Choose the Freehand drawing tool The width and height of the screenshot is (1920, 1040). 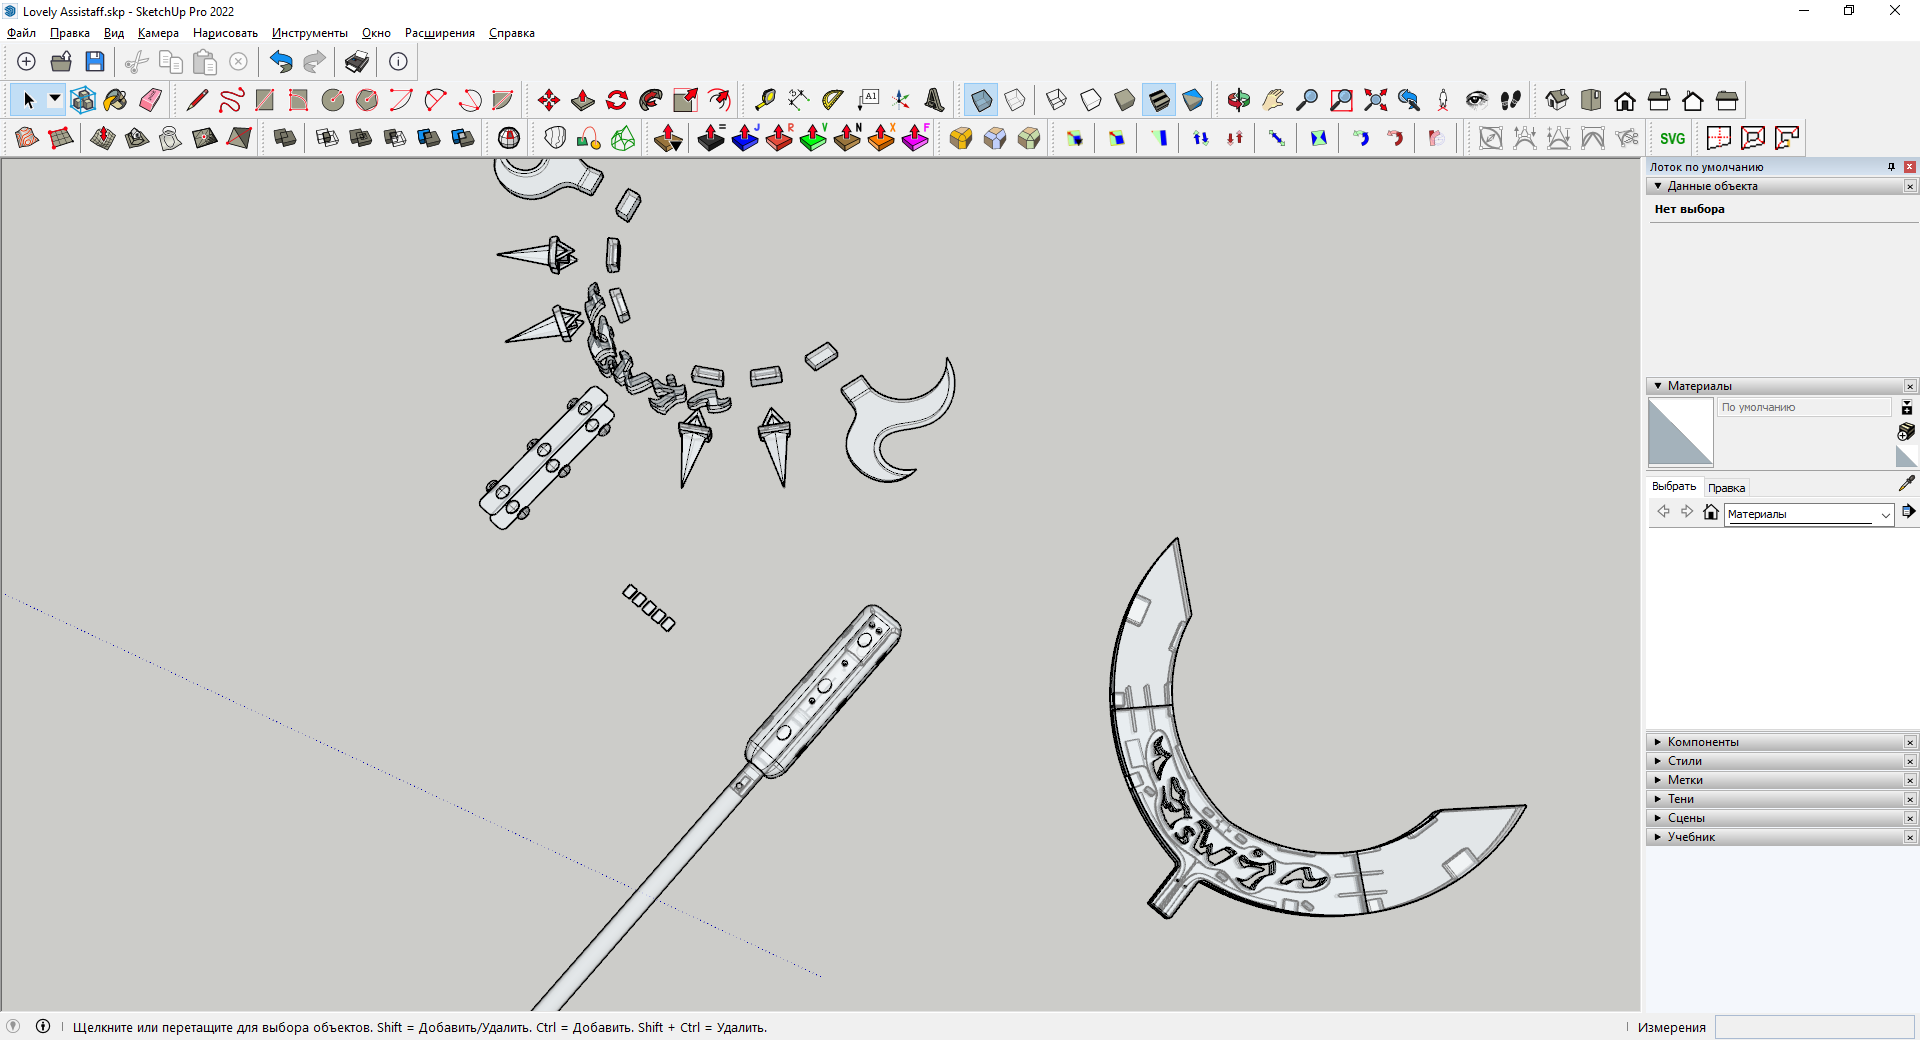coord(231,100)
